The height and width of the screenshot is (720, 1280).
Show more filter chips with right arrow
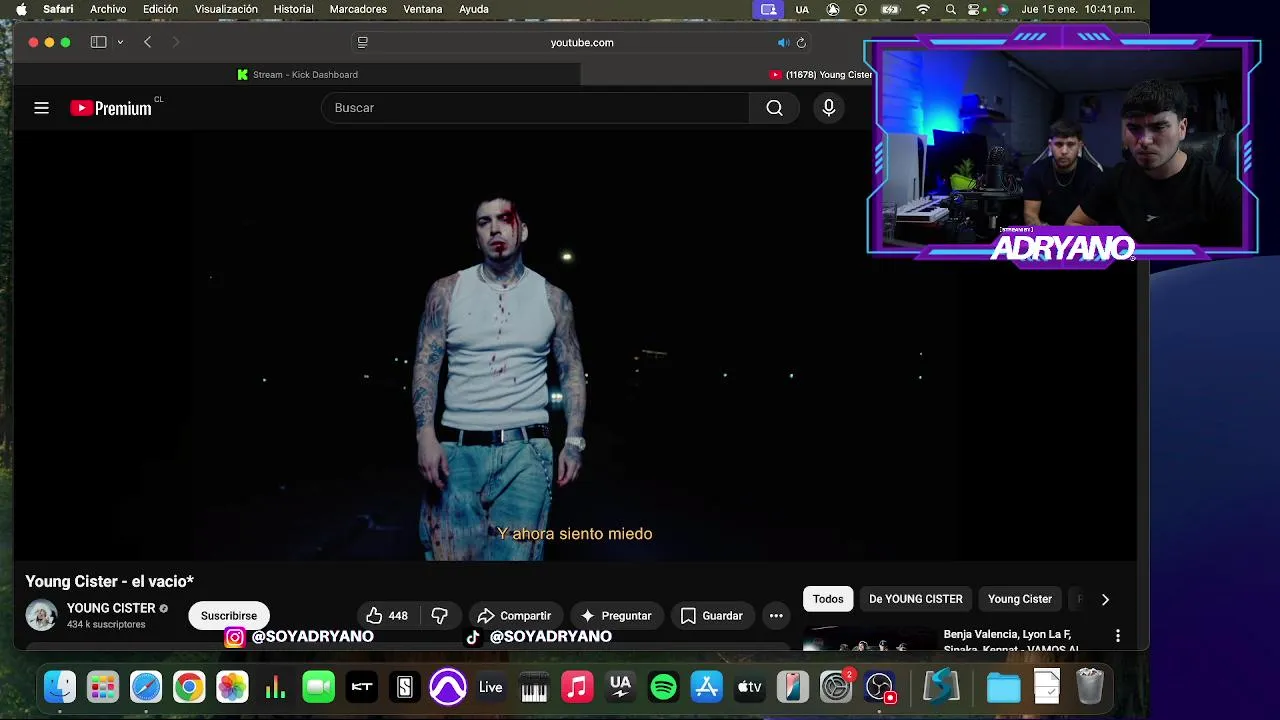click(x=1105, y=599)
